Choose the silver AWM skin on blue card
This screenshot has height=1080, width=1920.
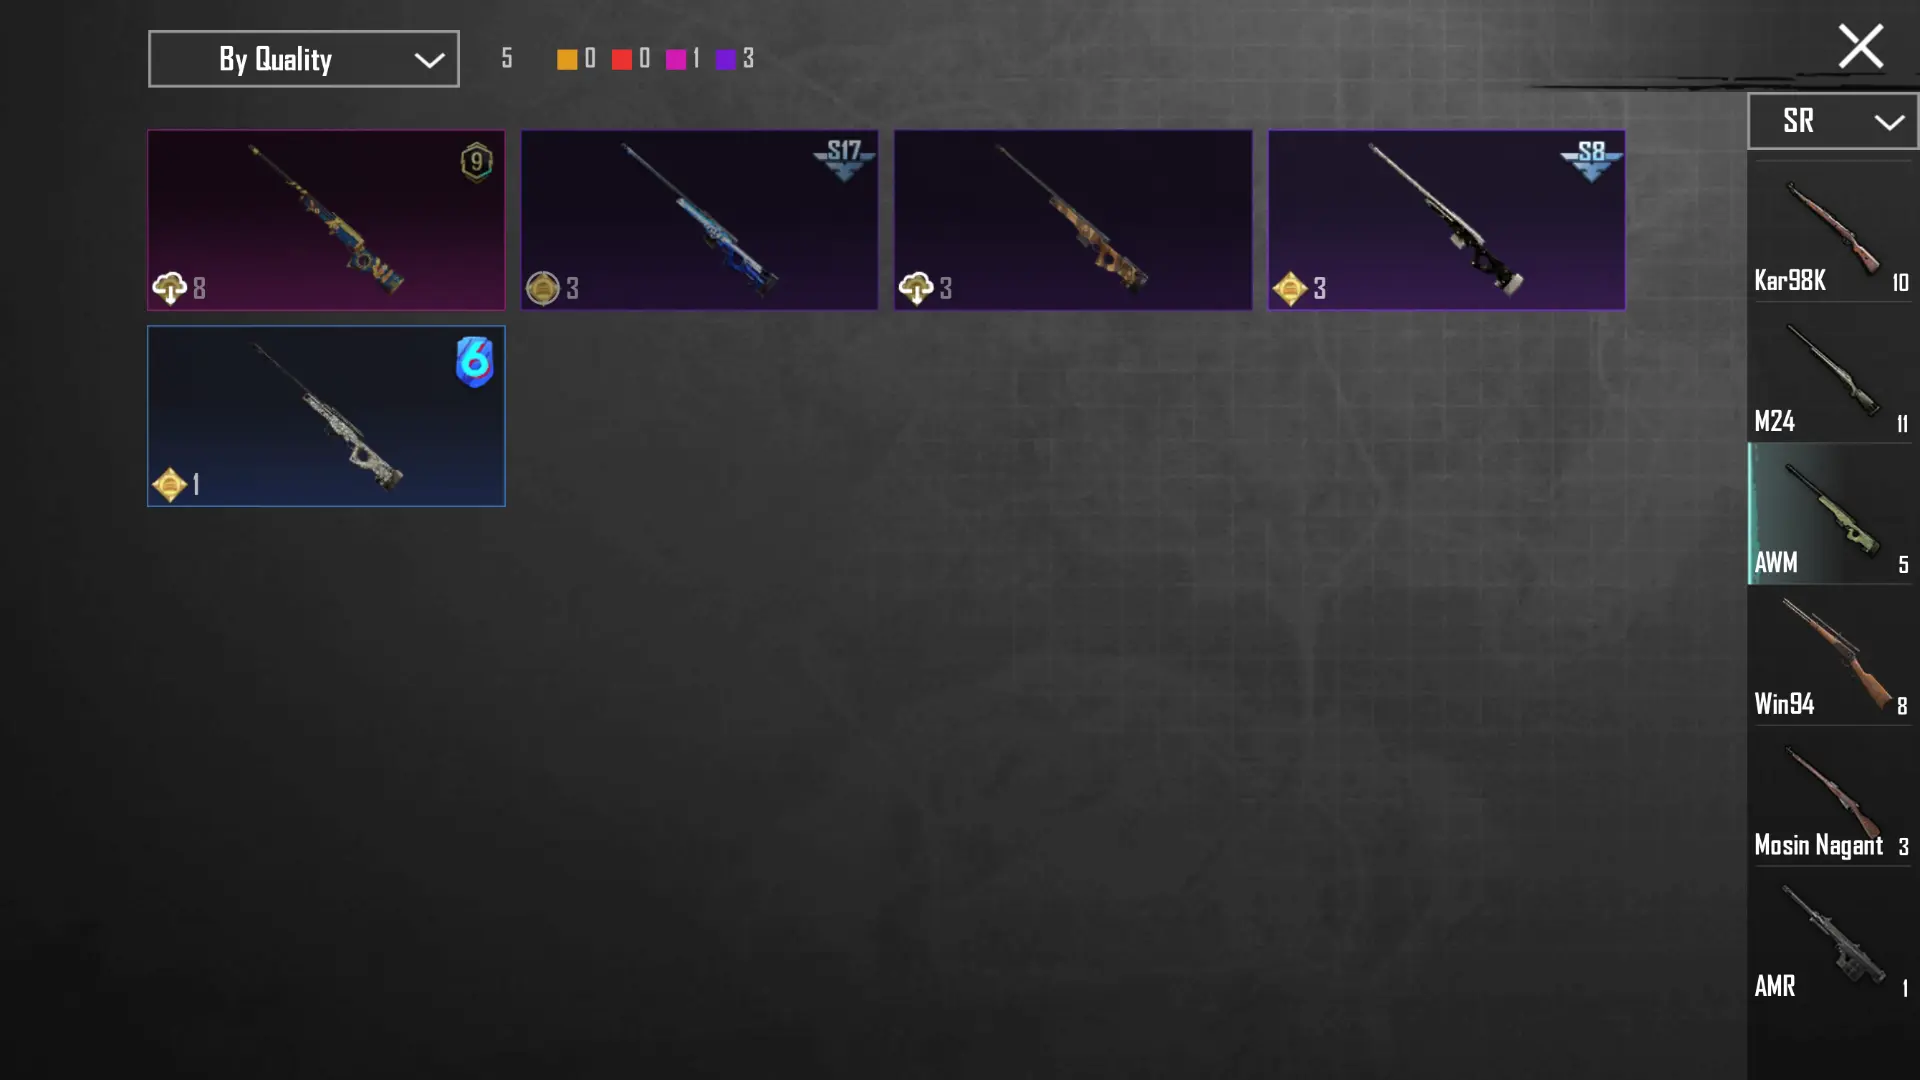click(x=326, y=416)
